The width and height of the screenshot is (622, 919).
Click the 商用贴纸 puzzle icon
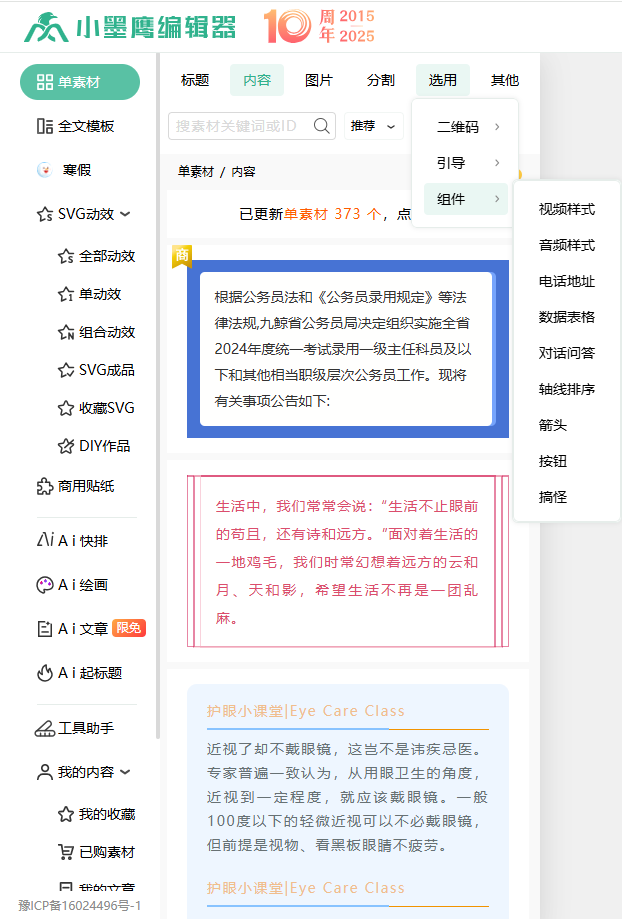coord(44,486)
